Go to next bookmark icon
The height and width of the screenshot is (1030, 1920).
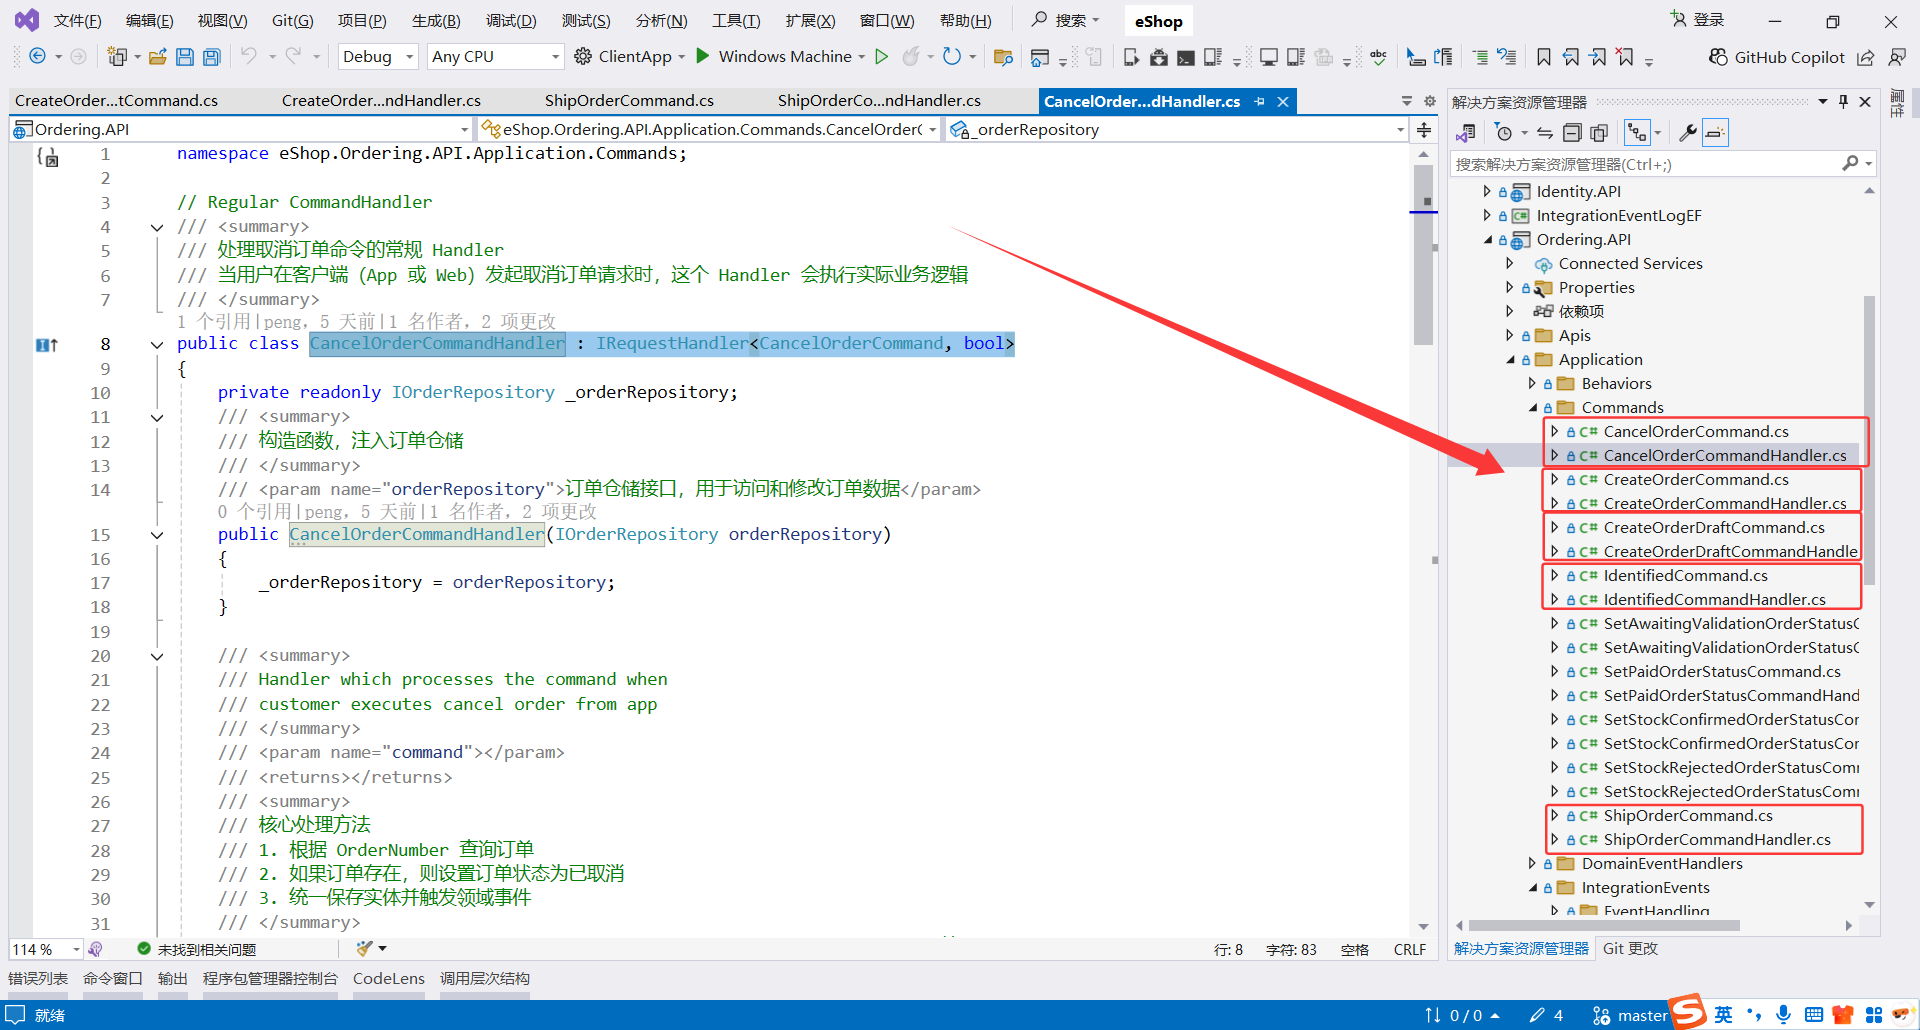[1598, 57]
